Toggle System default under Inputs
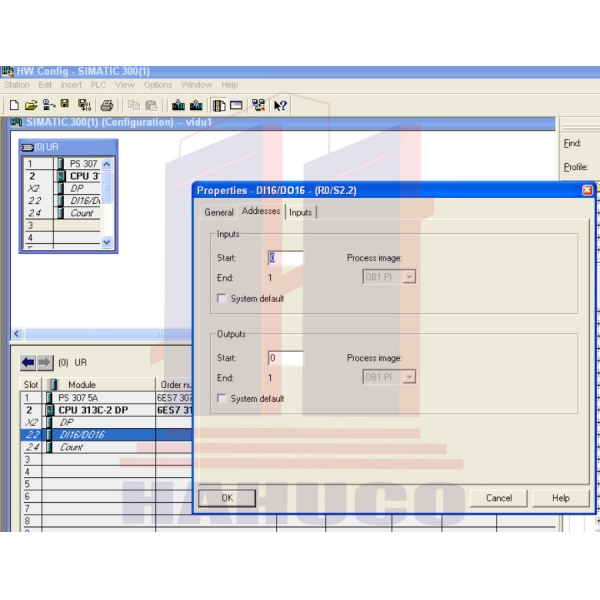 coord(222,298)
